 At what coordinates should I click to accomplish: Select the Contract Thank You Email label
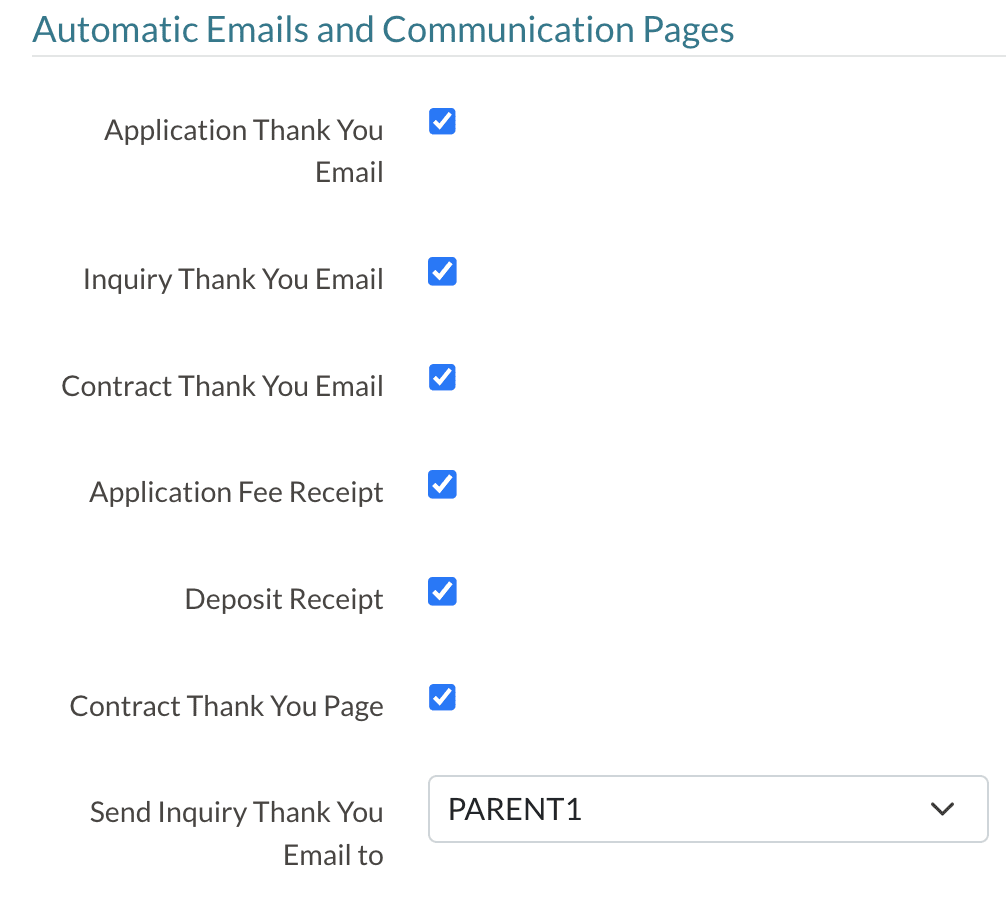pos(222,386)
